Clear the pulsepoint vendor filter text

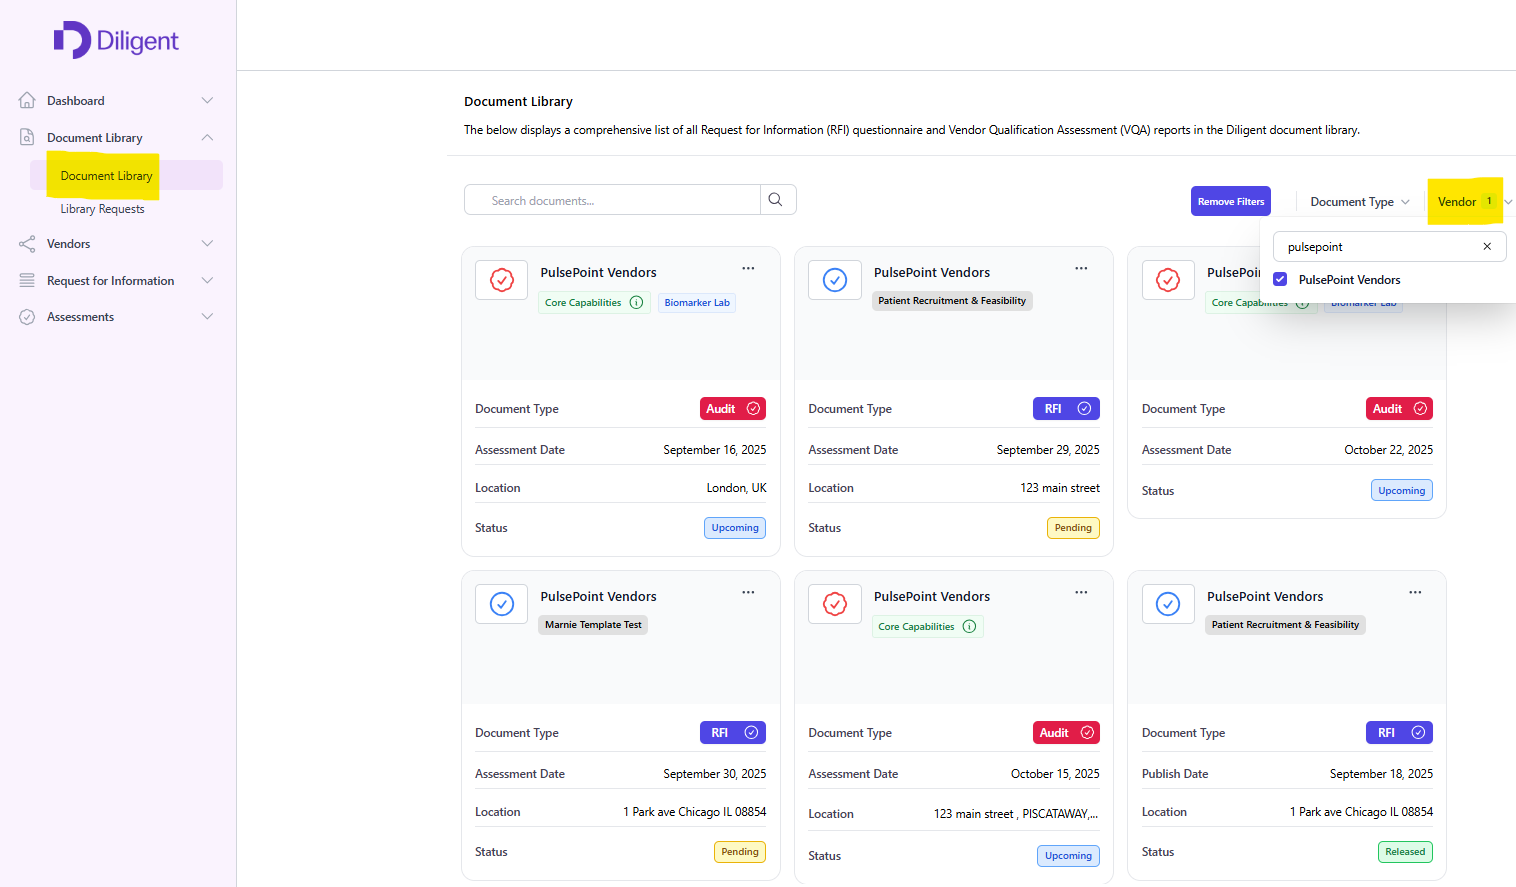(x=1487, y=246)
